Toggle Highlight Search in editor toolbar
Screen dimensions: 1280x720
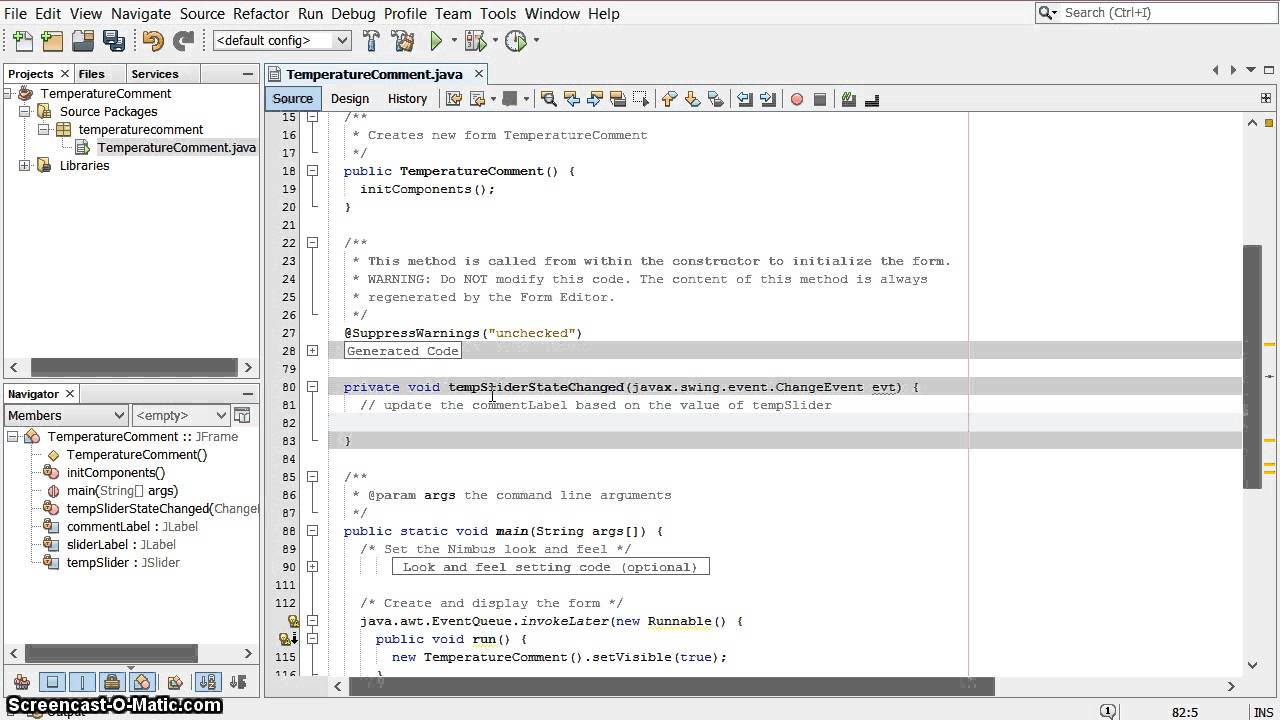click(x=618, y=99)
